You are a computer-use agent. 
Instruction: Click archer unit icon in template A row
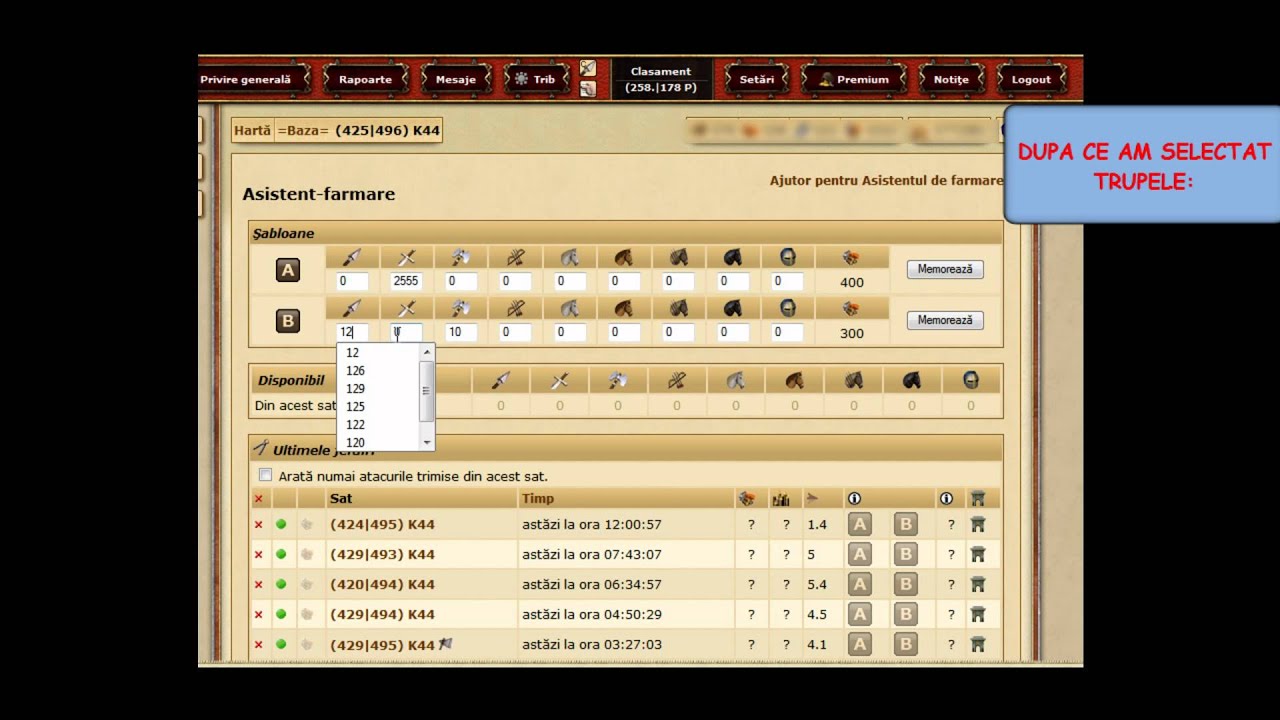(x=515, y=257)
